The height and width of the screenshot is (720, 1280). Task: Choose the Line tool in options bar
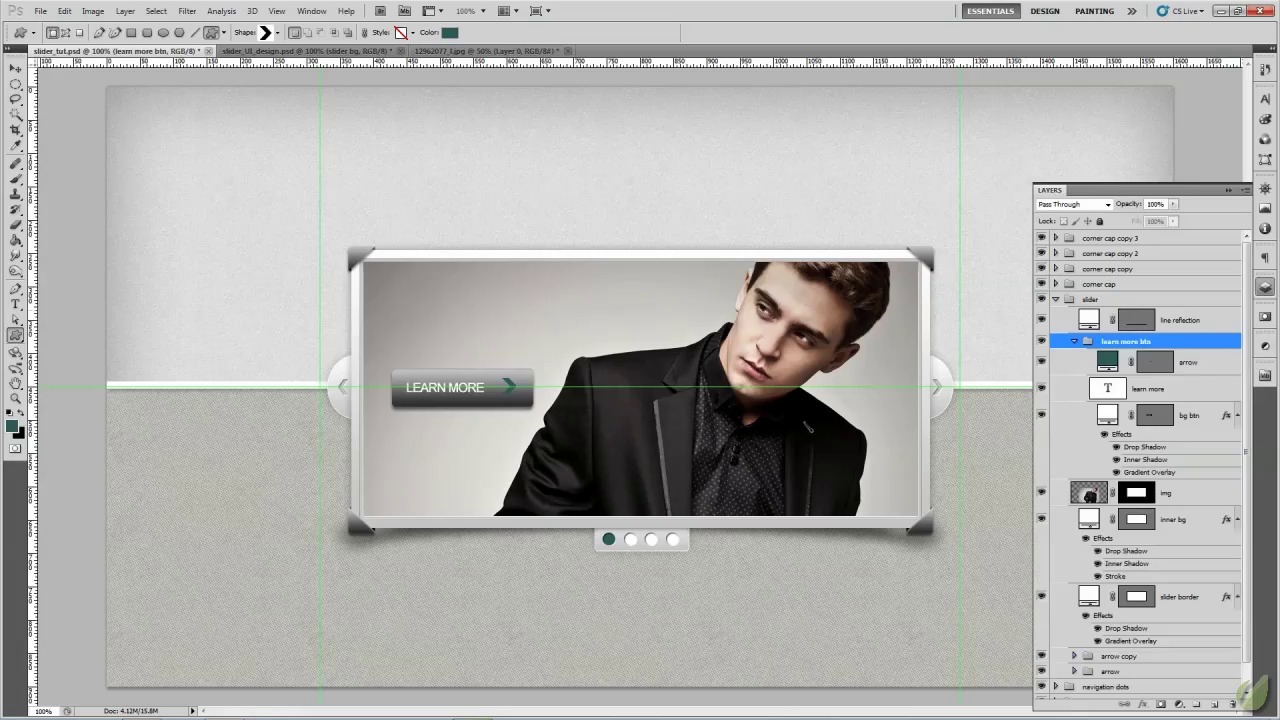[x=195, y=32]
